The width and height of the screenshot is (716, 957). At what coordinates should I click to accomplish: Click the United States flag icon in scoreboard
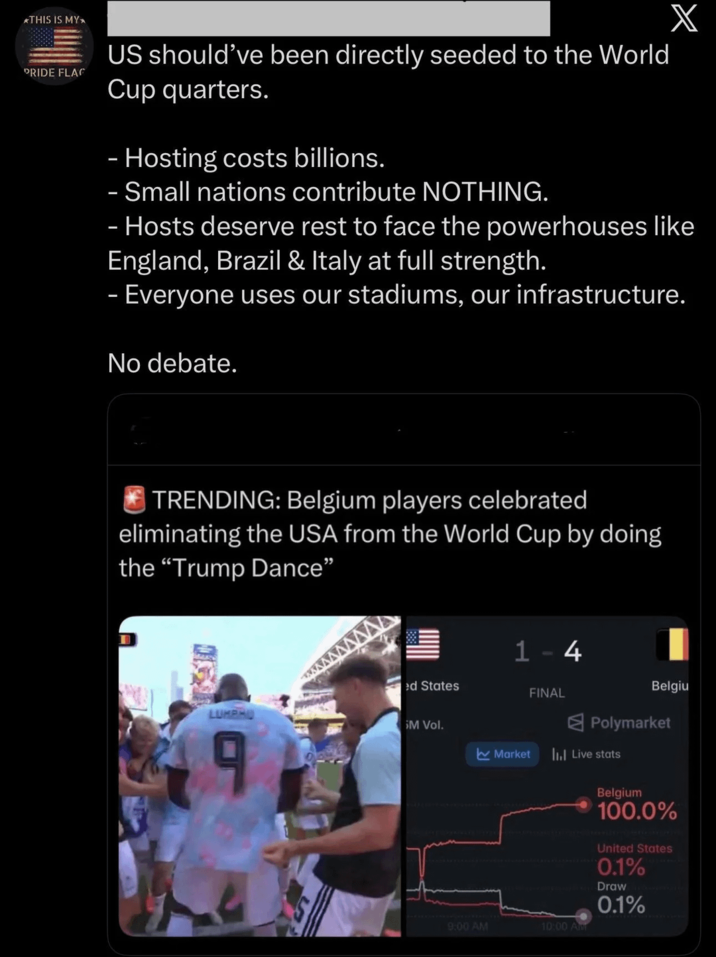(423, 645)
